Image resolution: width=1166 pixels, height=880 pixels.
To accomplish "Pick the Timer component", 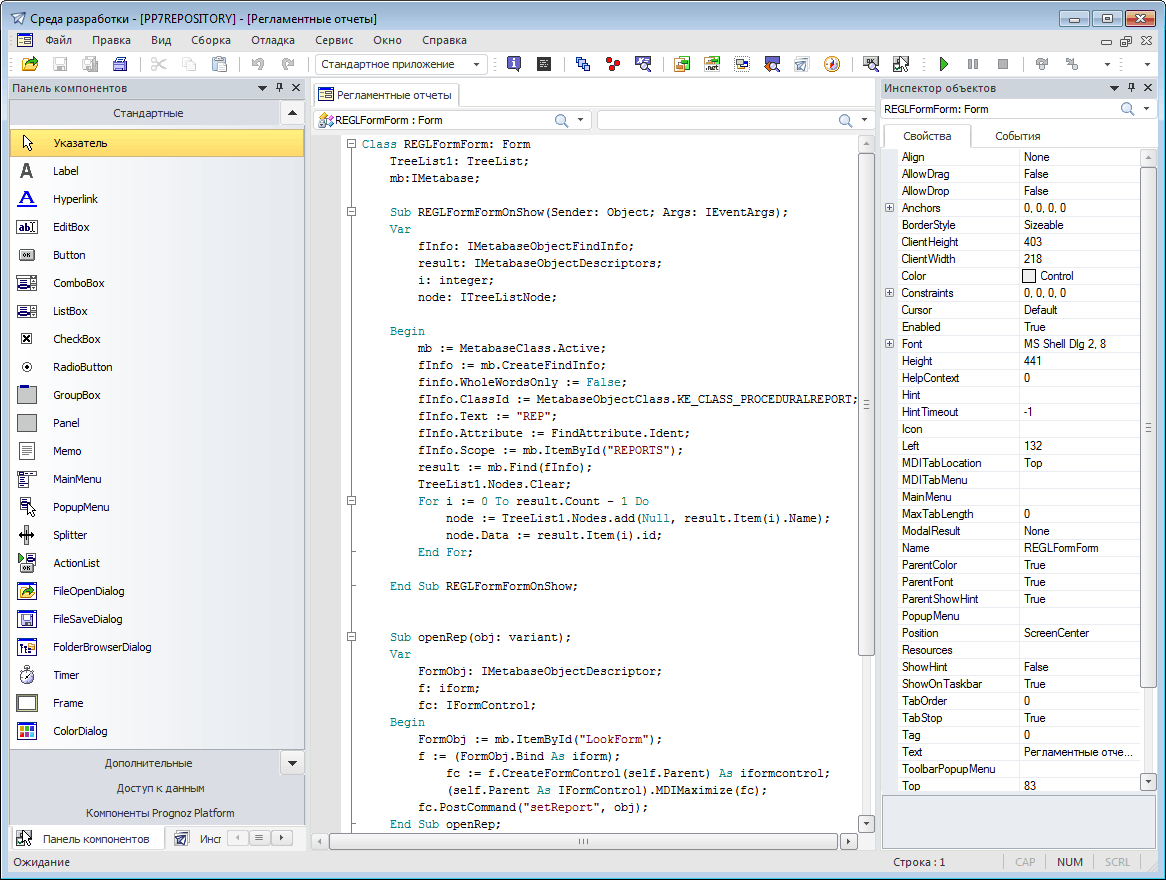I will [66, 675].
